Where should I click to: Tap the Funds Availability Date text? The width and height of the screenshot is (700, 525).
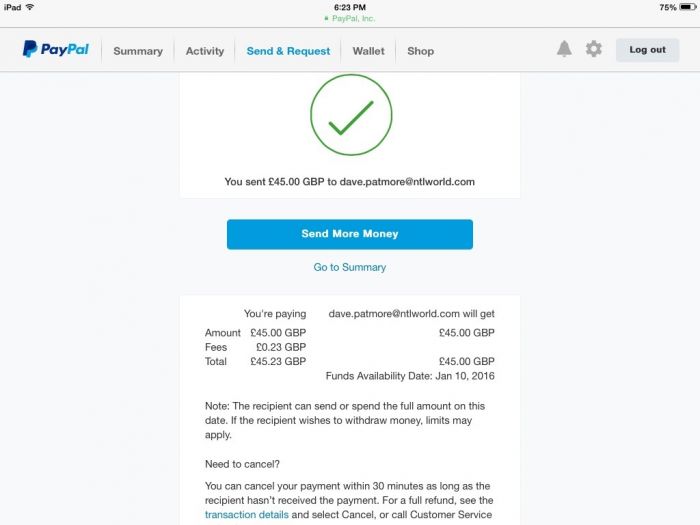[410, 376]
